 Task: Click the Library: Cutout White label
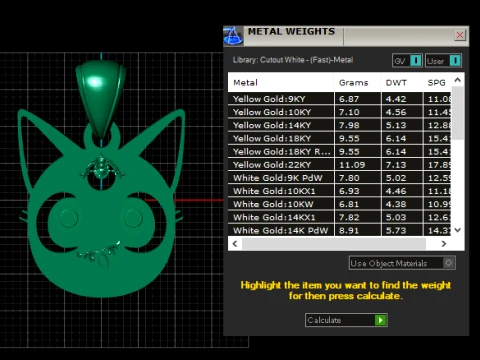(293, 60)
